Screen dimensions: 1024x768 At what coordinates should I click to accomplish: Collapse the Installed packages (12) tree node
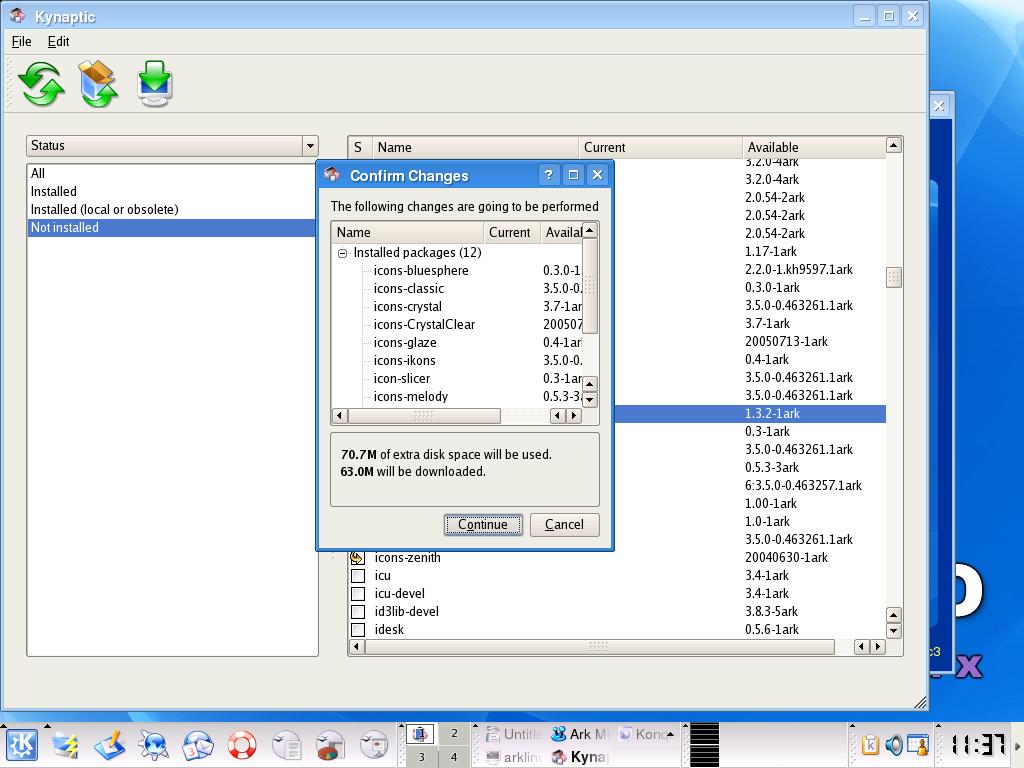pyautogui.click(x=342, y=253)
